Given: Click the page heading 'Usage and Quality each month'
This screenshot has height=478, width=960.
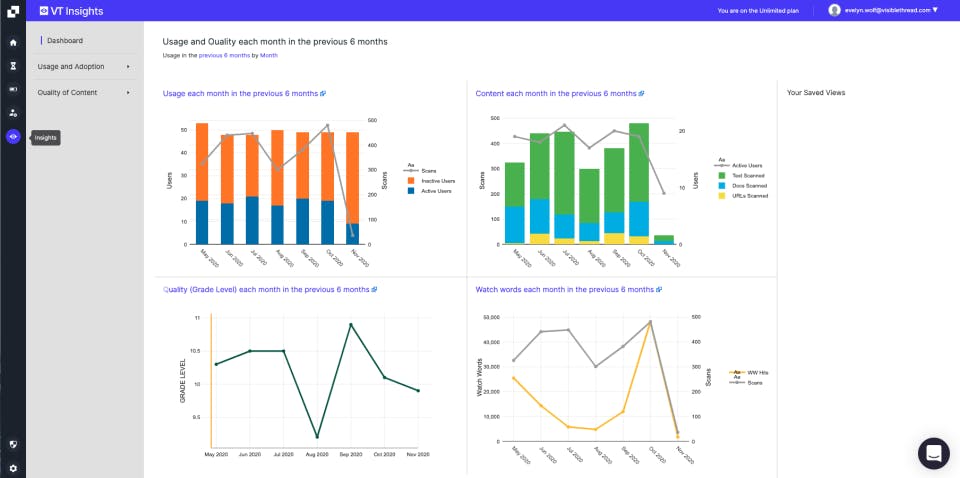Looking at the screenshot, I should pyautogui.click(x=275, y=42).
